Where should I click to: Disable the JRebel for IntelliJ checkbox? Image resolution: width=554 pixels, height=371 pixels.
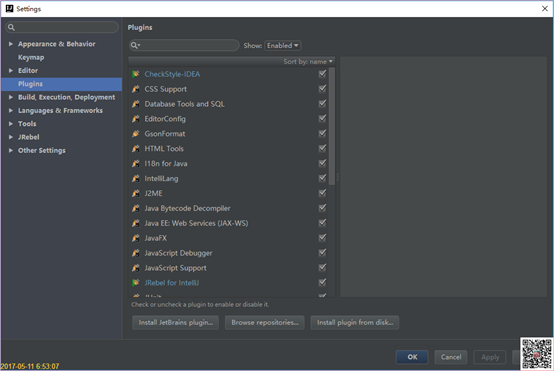tap(322, 282)
